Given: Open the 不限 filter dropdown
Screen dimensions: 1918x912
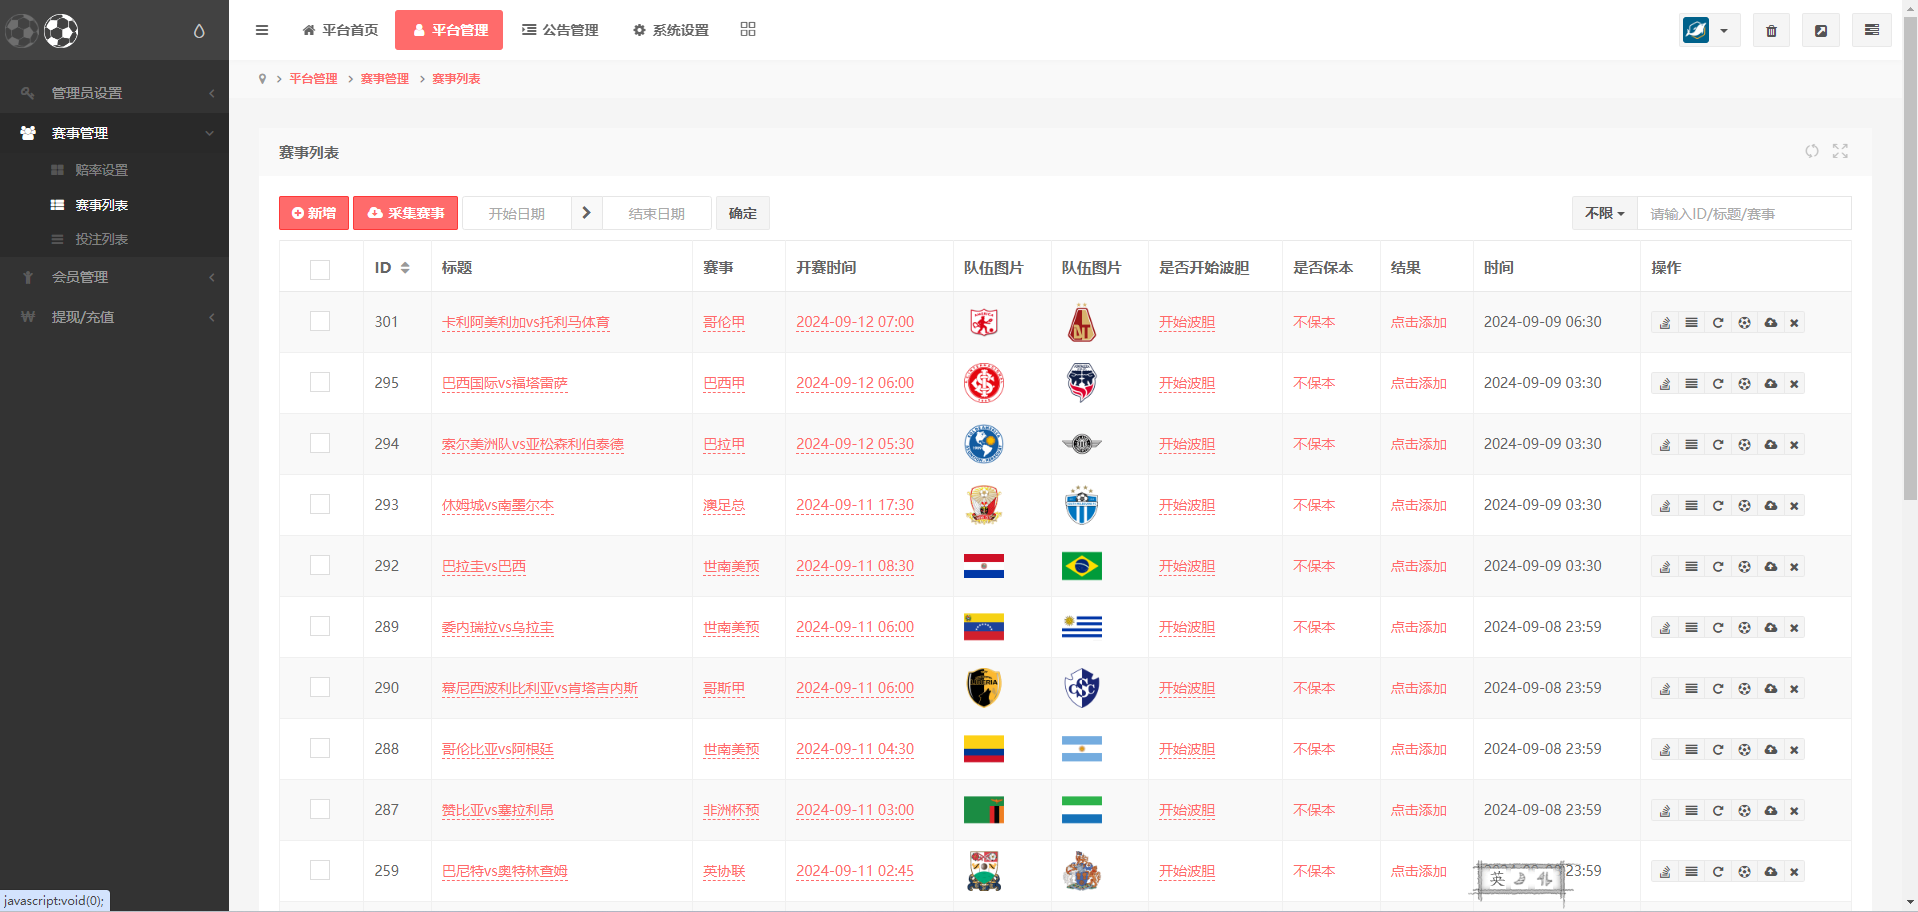Looking at the screenshot, I should pyautogui.click(x=1604, y=214).
